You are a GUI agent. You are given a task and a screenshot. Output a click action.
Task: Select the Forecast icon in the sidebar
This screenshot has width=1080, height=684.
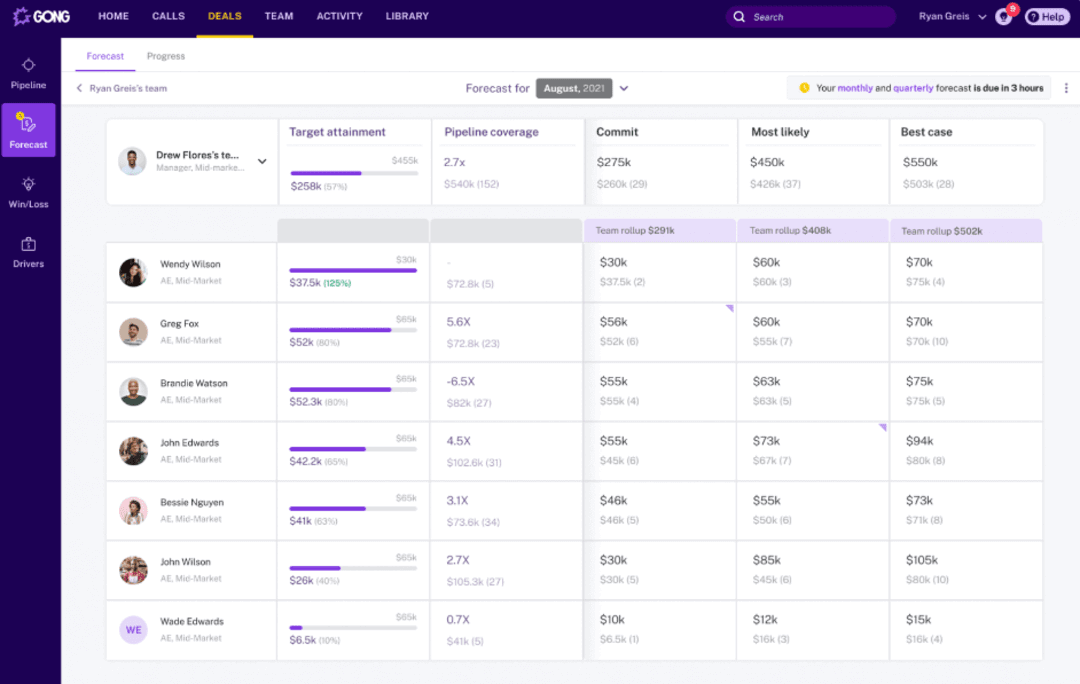pos(28,130)
